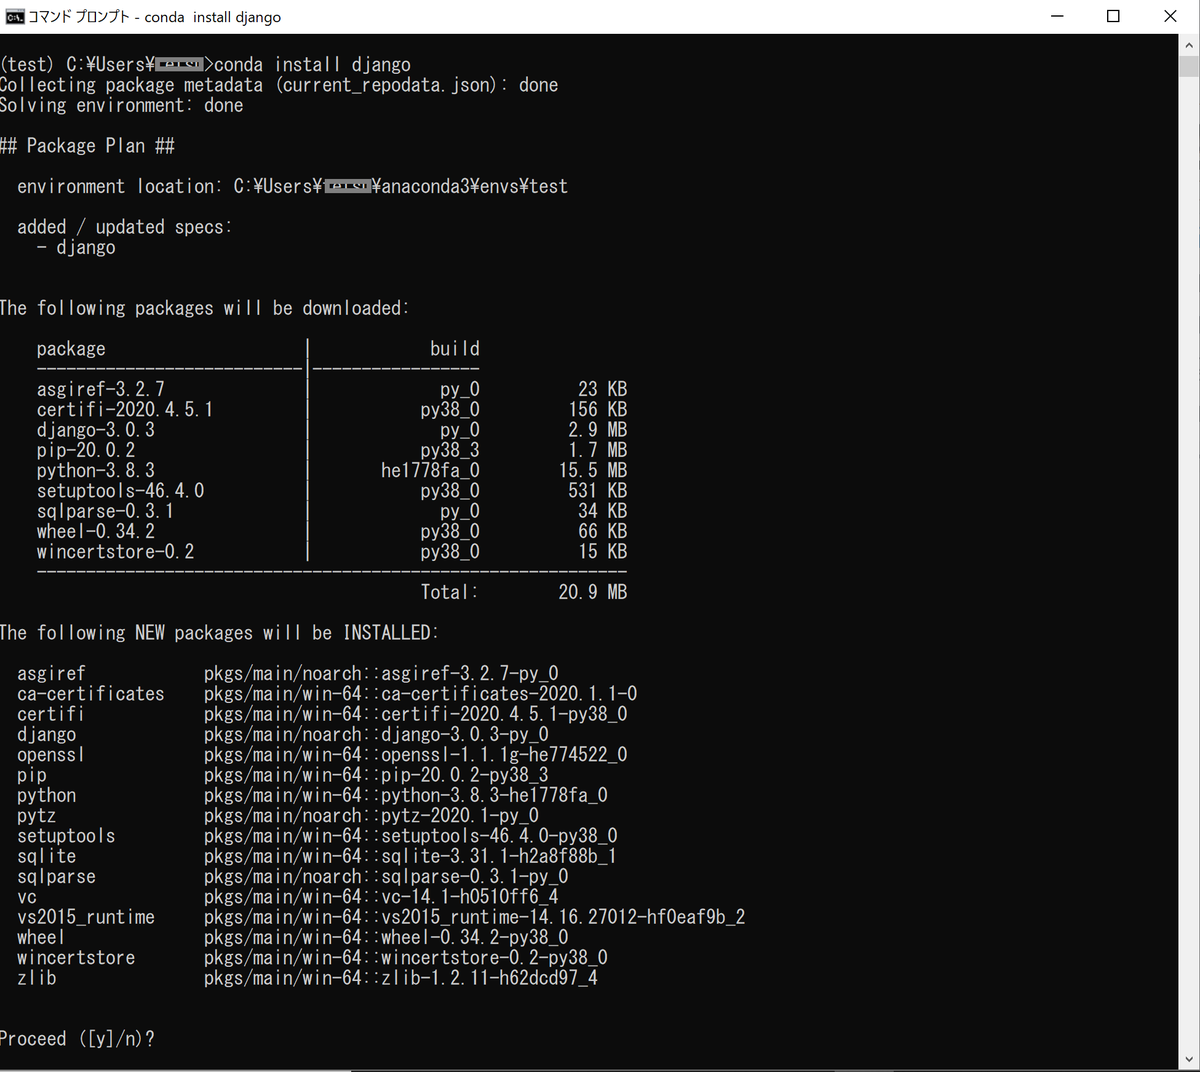1200x1072 pixels.
Task: Click 'vc-14.1-h0510ff6_4' package text
Action: click(x=470, y=897)
